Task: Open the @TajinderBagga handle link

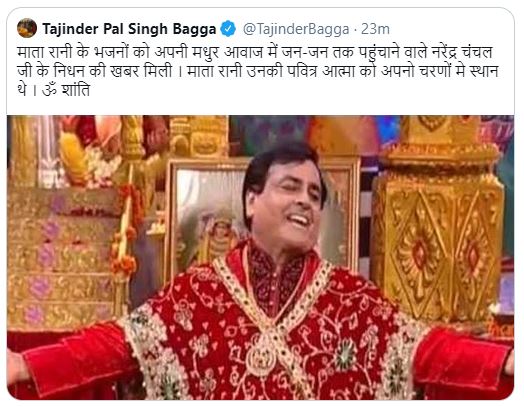Action: tap(296, 29)
